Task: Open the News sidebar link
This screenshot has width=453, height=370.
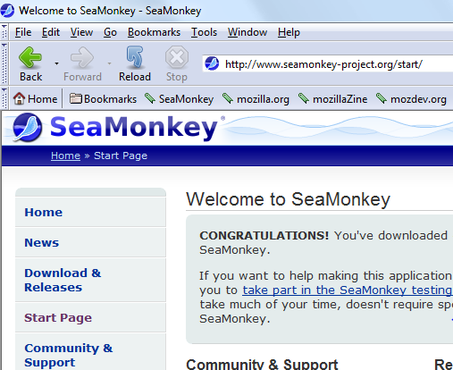Action: [x=42, y=243]
